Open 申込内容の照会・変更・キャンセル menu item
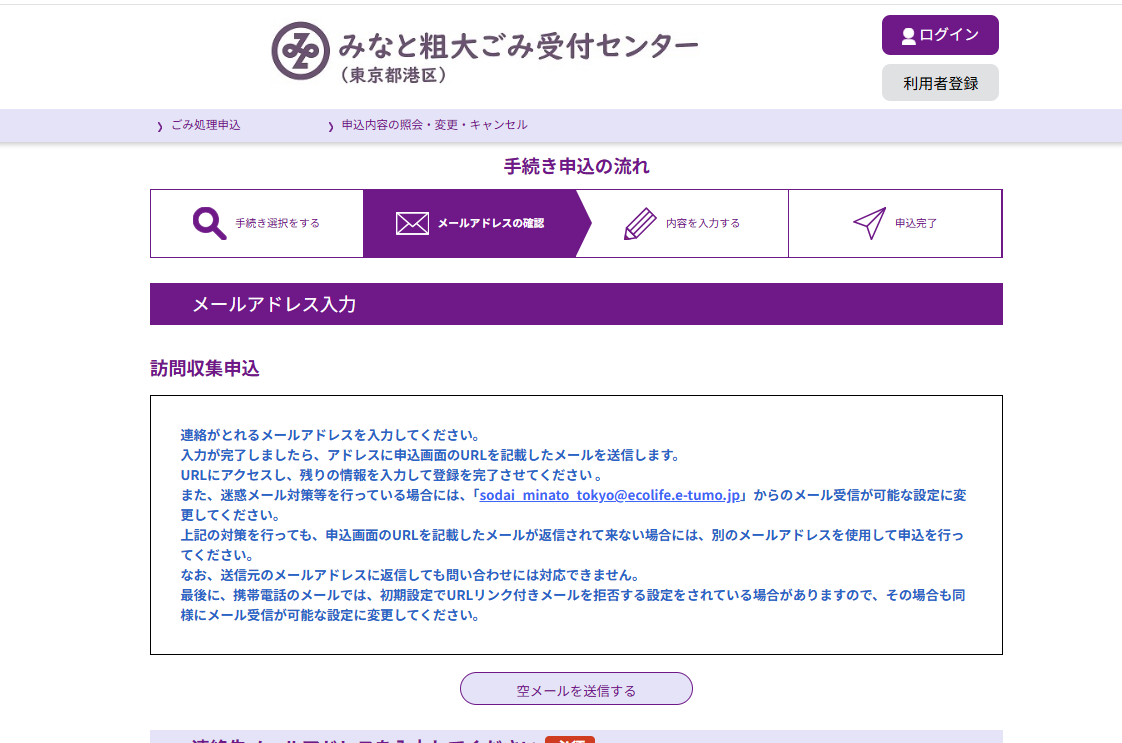The width and height of the screenshot is (1122, 743). (x=434, y=125)
